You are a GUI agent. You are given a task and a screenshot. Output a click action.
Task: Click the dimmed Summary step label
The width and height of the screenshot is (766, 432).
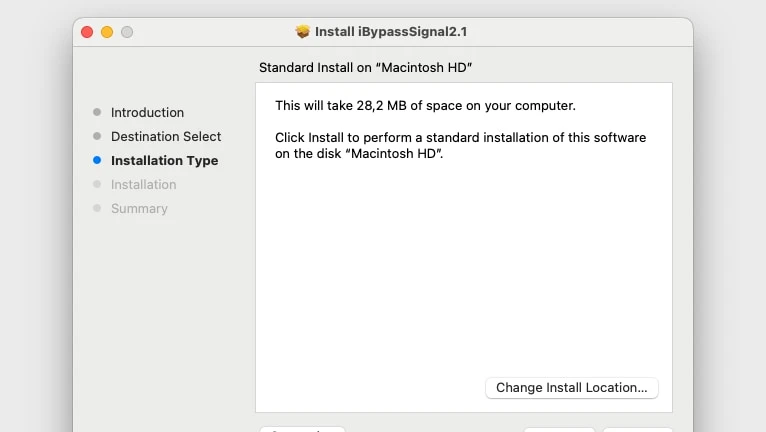click(x=139, y=209)
